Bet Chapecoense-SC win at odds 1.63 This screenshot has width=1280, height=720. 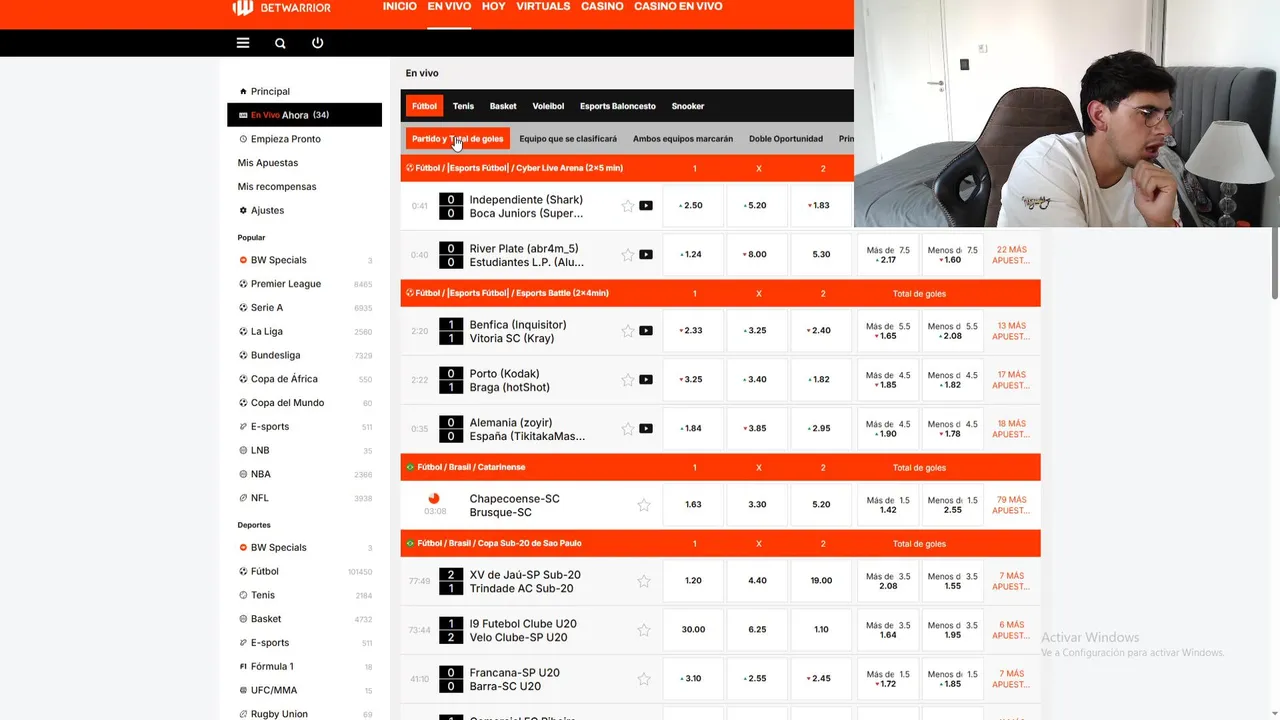(x=693, y=505)
